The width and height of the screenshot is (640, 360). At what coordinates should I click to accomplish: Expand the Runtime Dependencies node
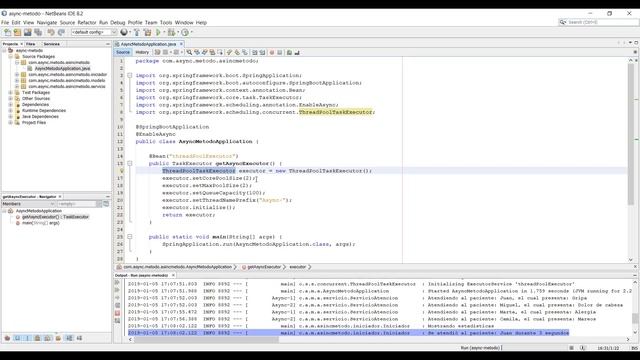(x=11, y=110)
